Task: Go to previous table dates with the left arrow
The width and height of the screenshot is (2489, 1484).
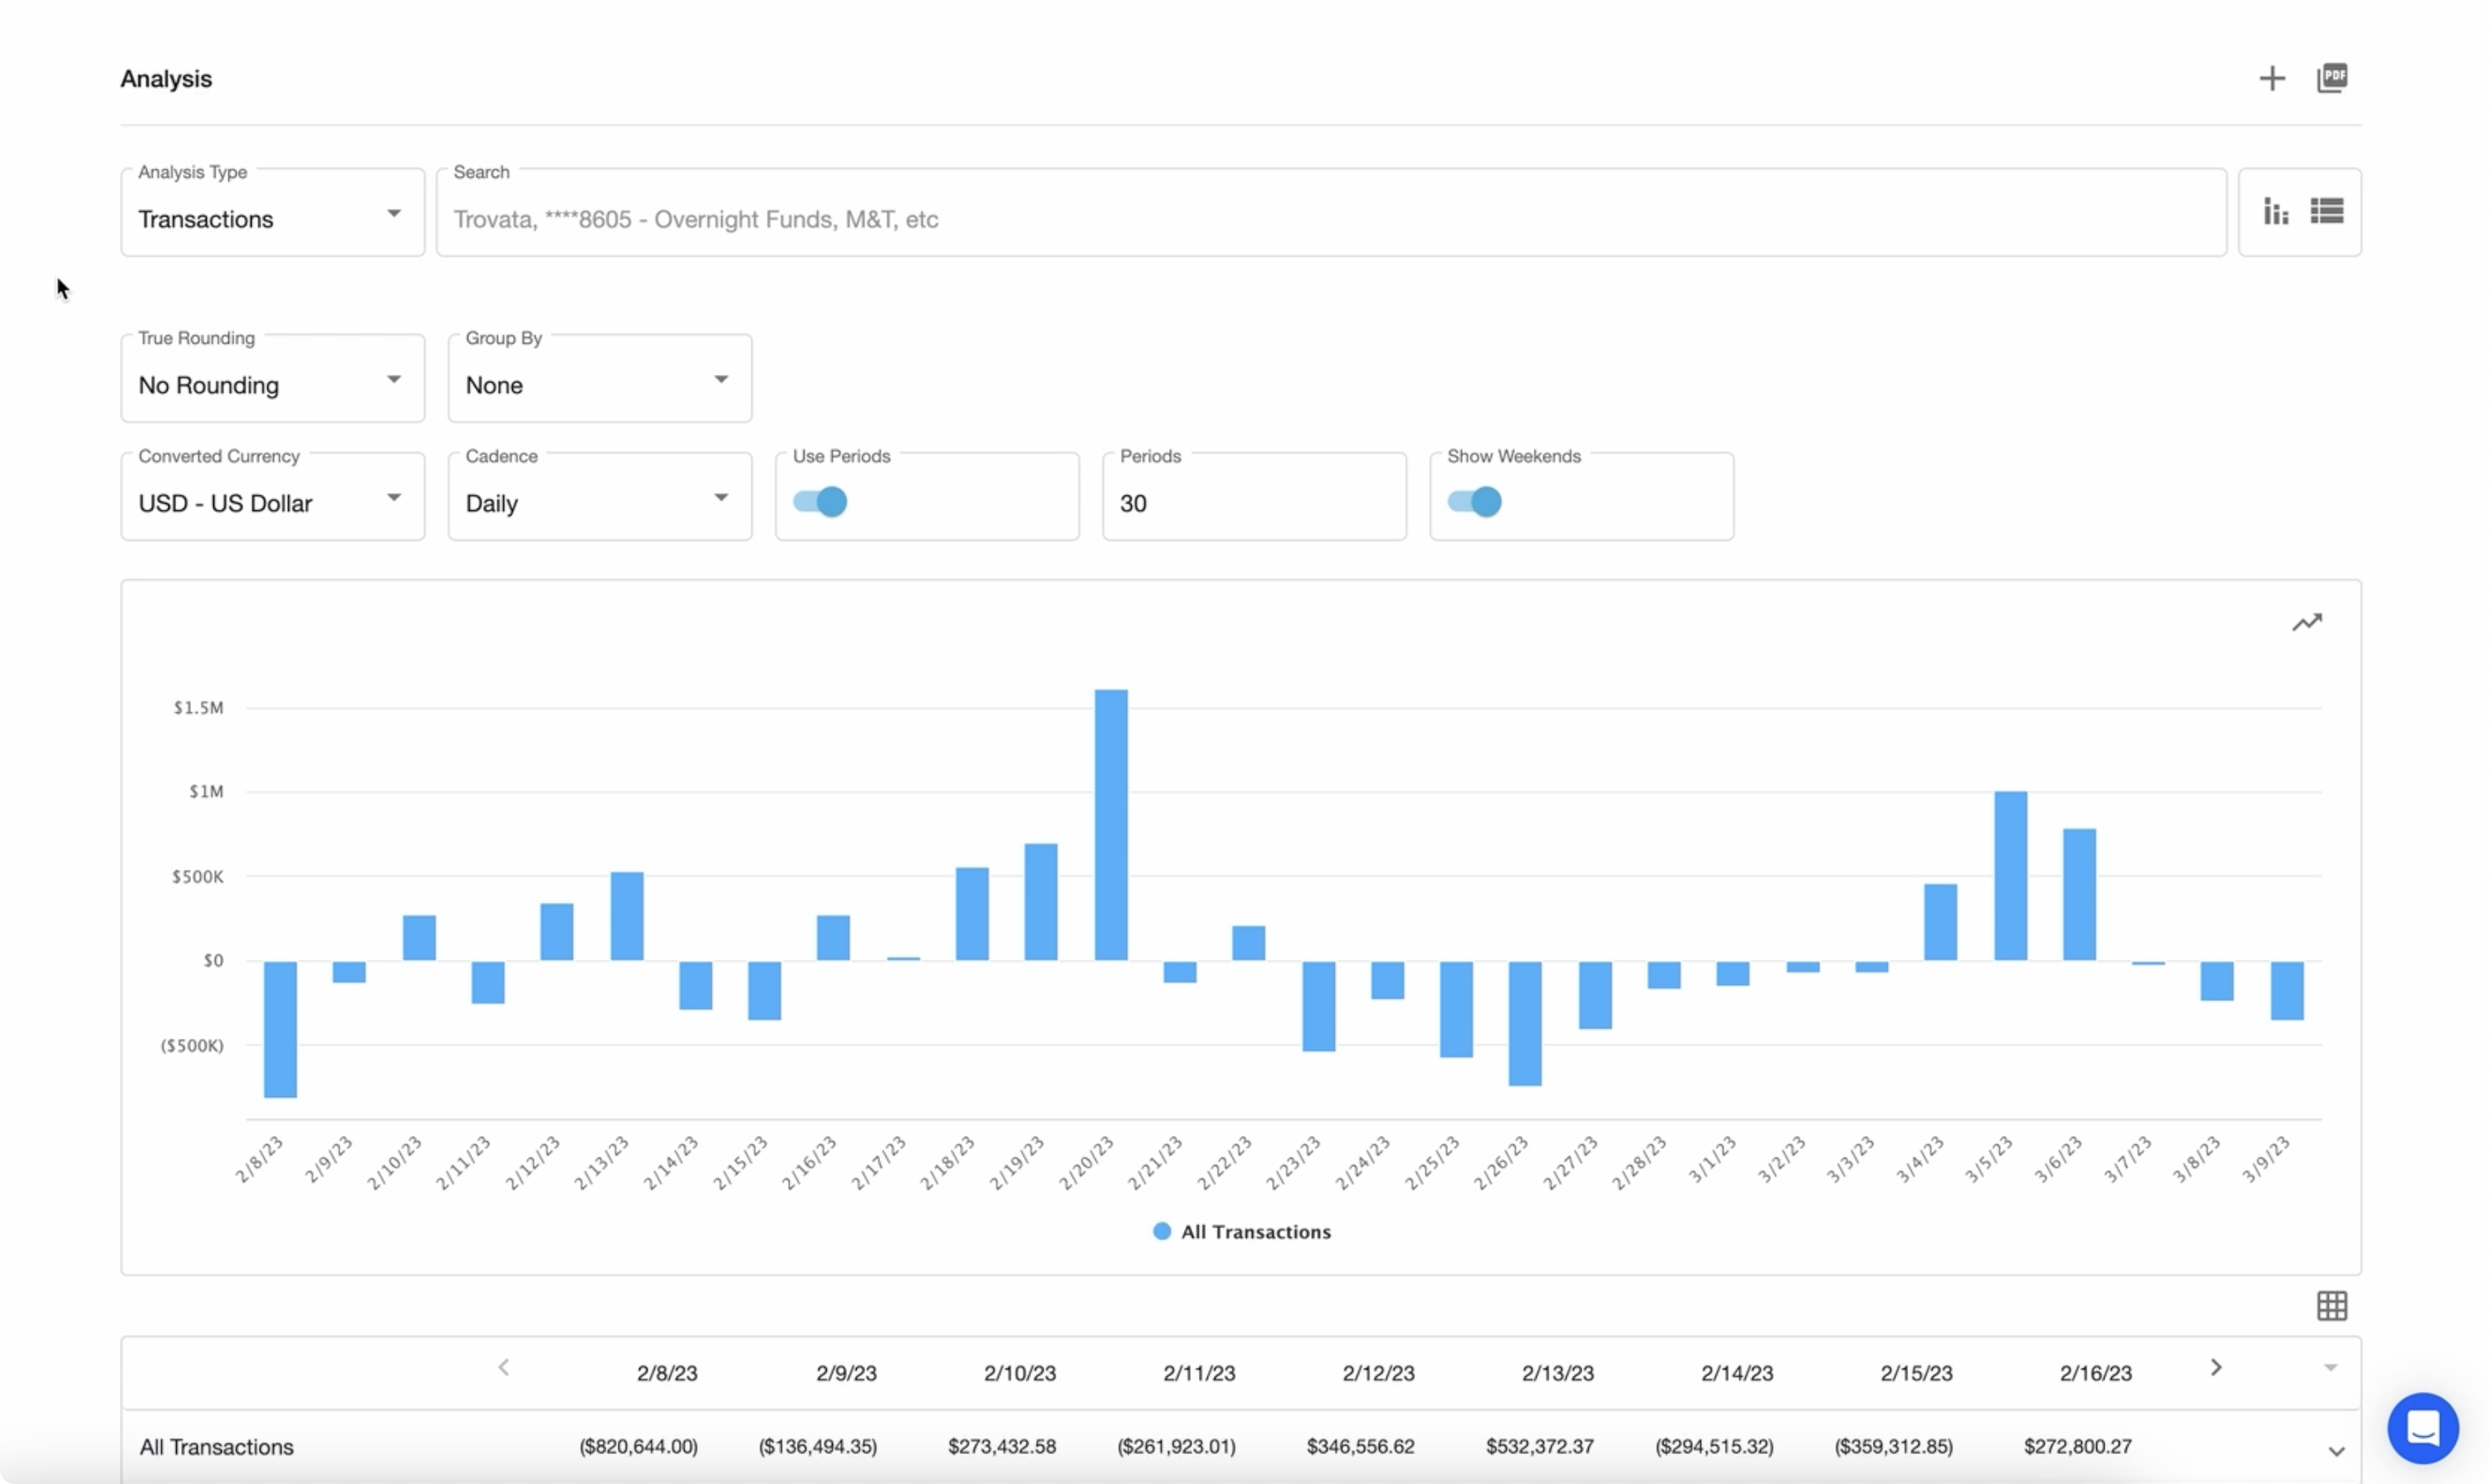Action: (504, 1367)
